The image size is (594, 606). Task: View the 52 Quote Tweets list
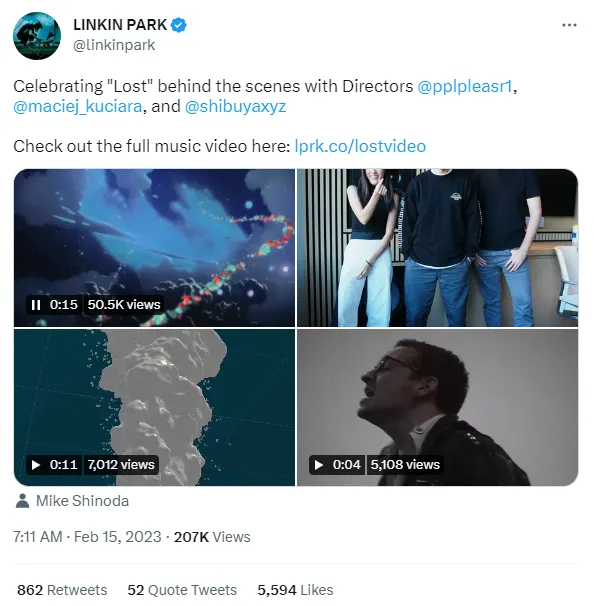coord(182,590)
